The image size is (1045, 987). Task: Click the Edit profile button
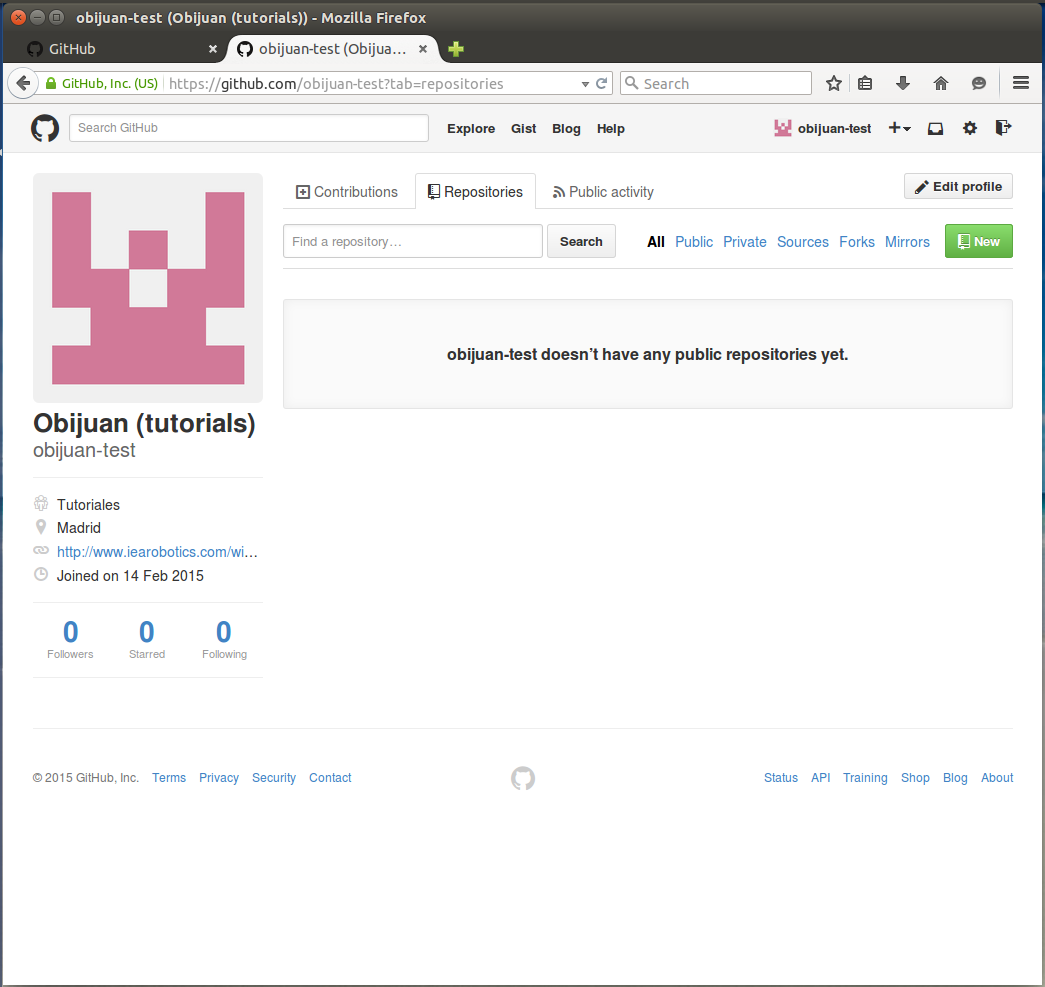(x=958, y=187)
